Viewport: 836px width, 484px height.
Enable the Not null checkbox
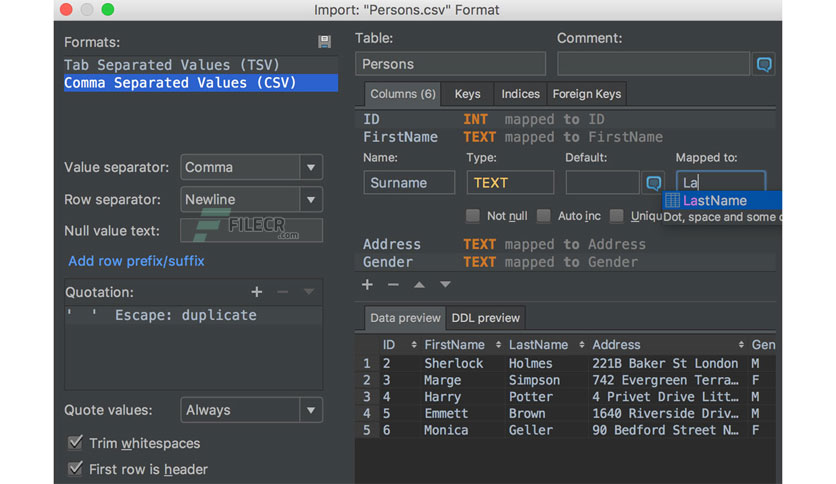tap(472, 215)
